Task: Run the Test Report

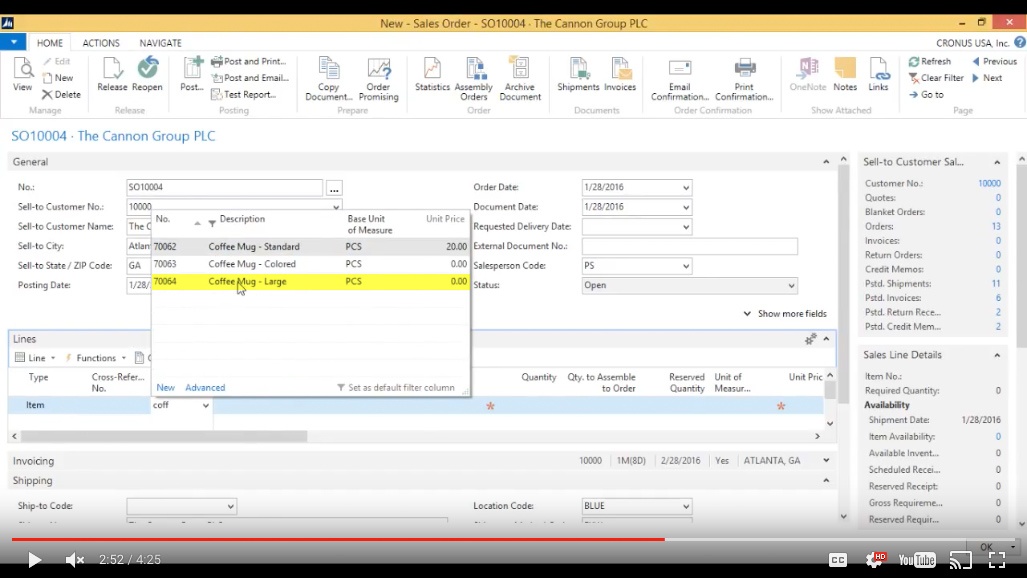Action: (244, 94)
